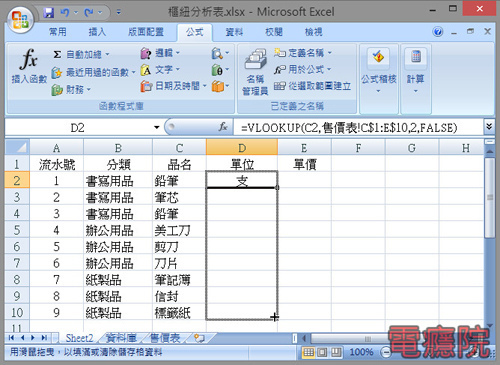
Task: Open lookup and reference functions icon
Action: point(220,53)
